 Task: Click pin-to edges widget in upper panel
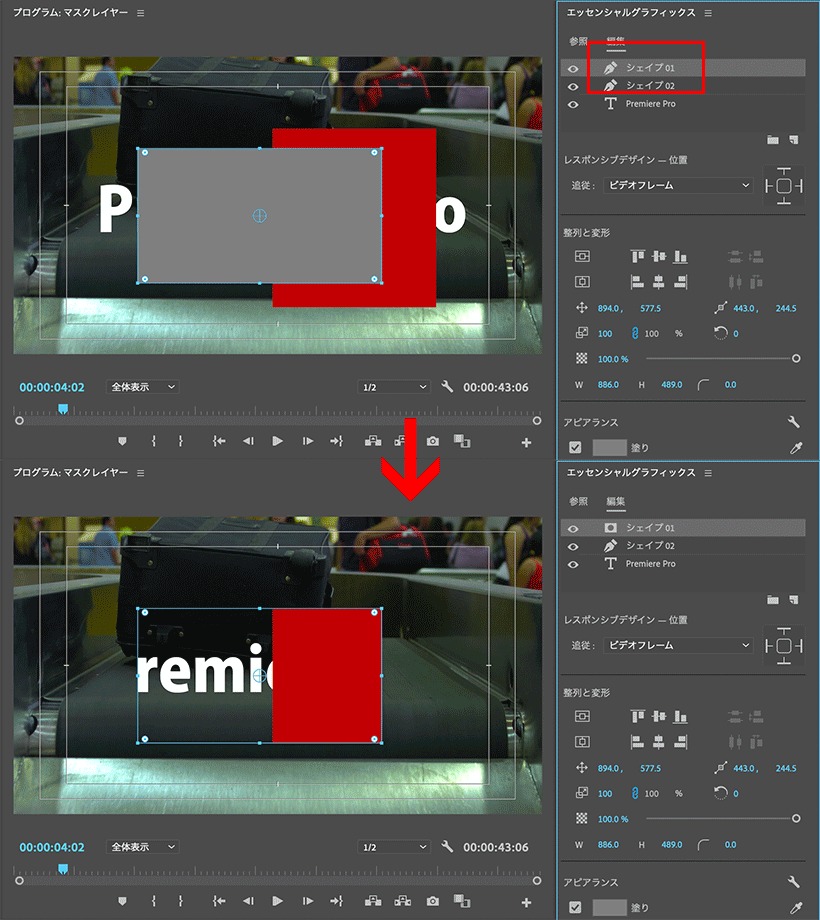pyautogui.click(x=784, y=186)
